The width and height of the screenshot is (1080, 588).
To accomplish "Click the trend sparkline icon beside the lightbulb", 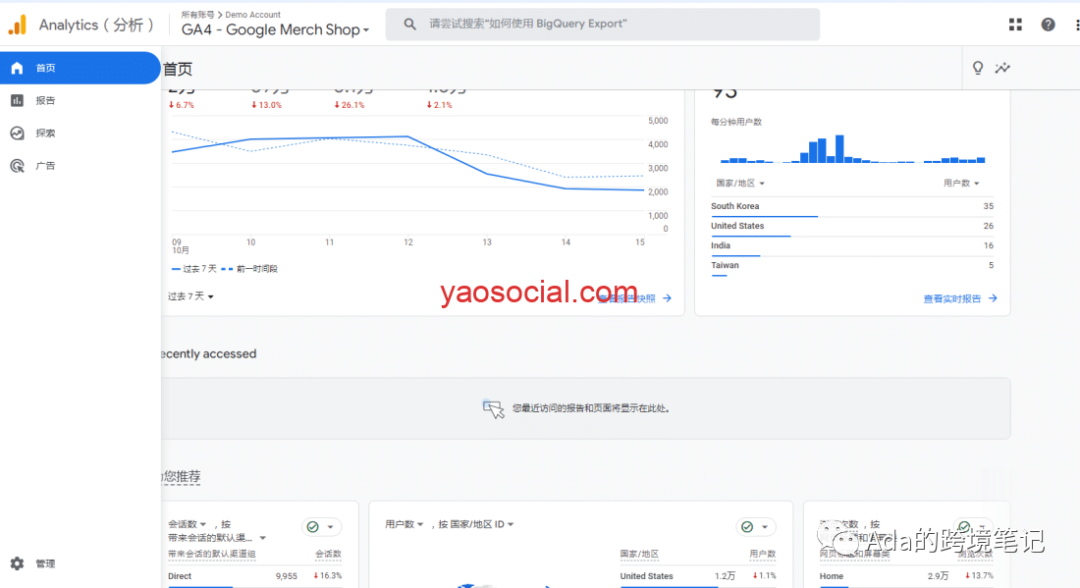I will 1003,67.
